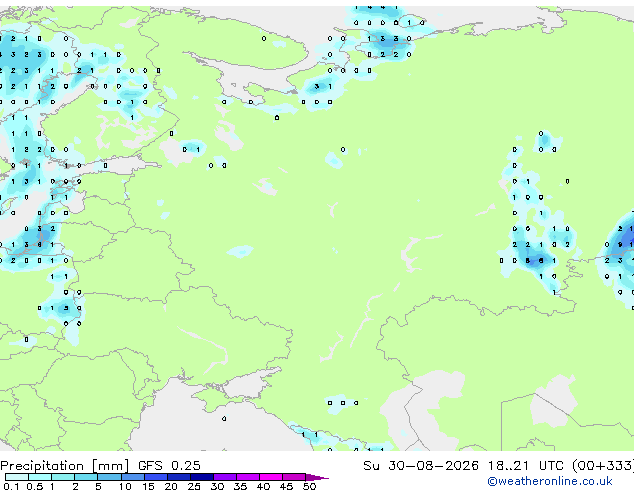Click the legend tick label 10
The image size is (634, 490).
[125, 486]
